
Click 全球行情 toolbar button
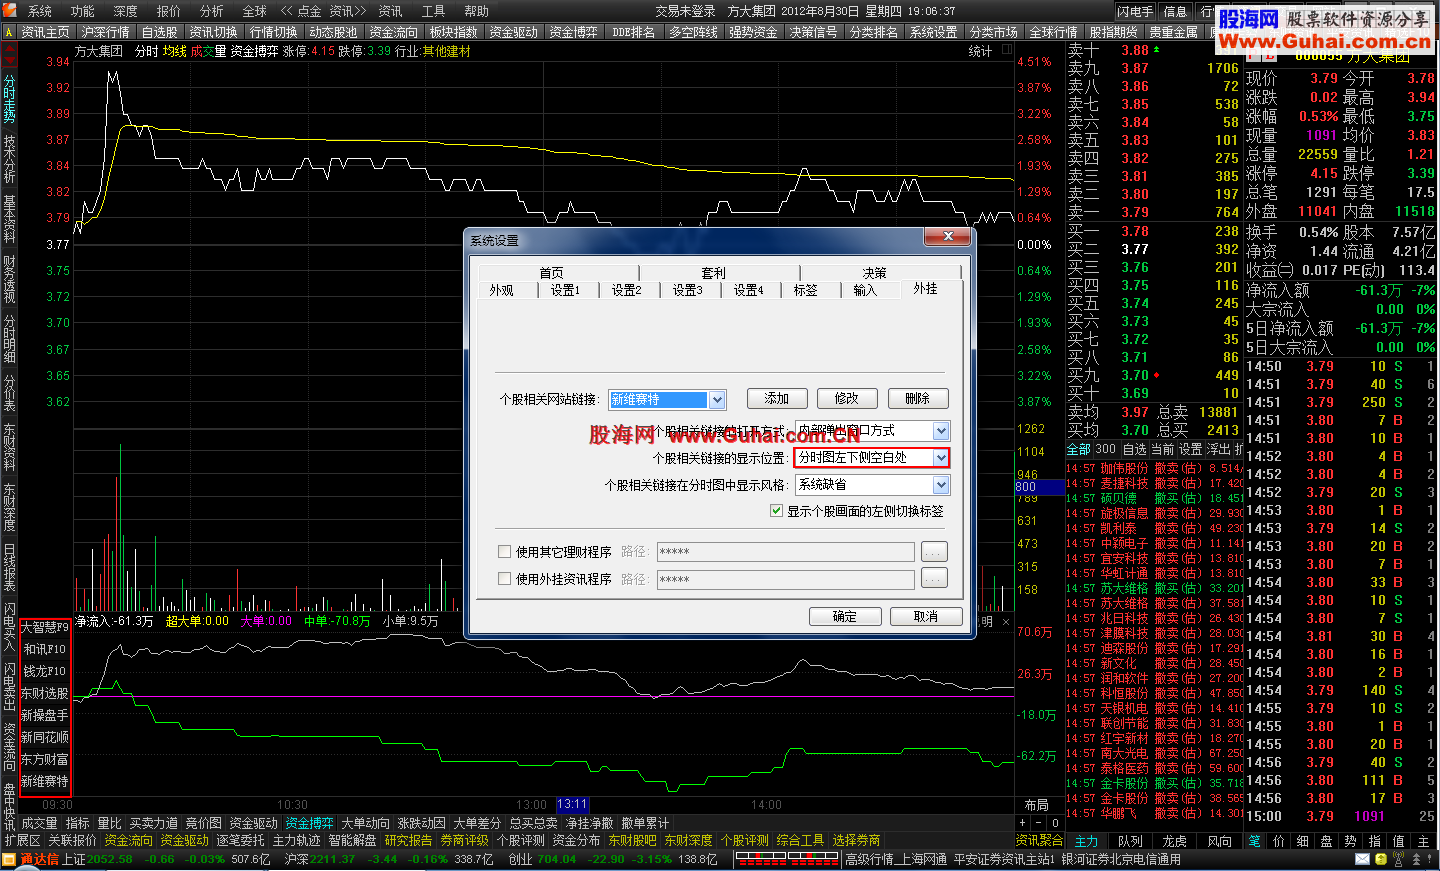coord(1054,32)
